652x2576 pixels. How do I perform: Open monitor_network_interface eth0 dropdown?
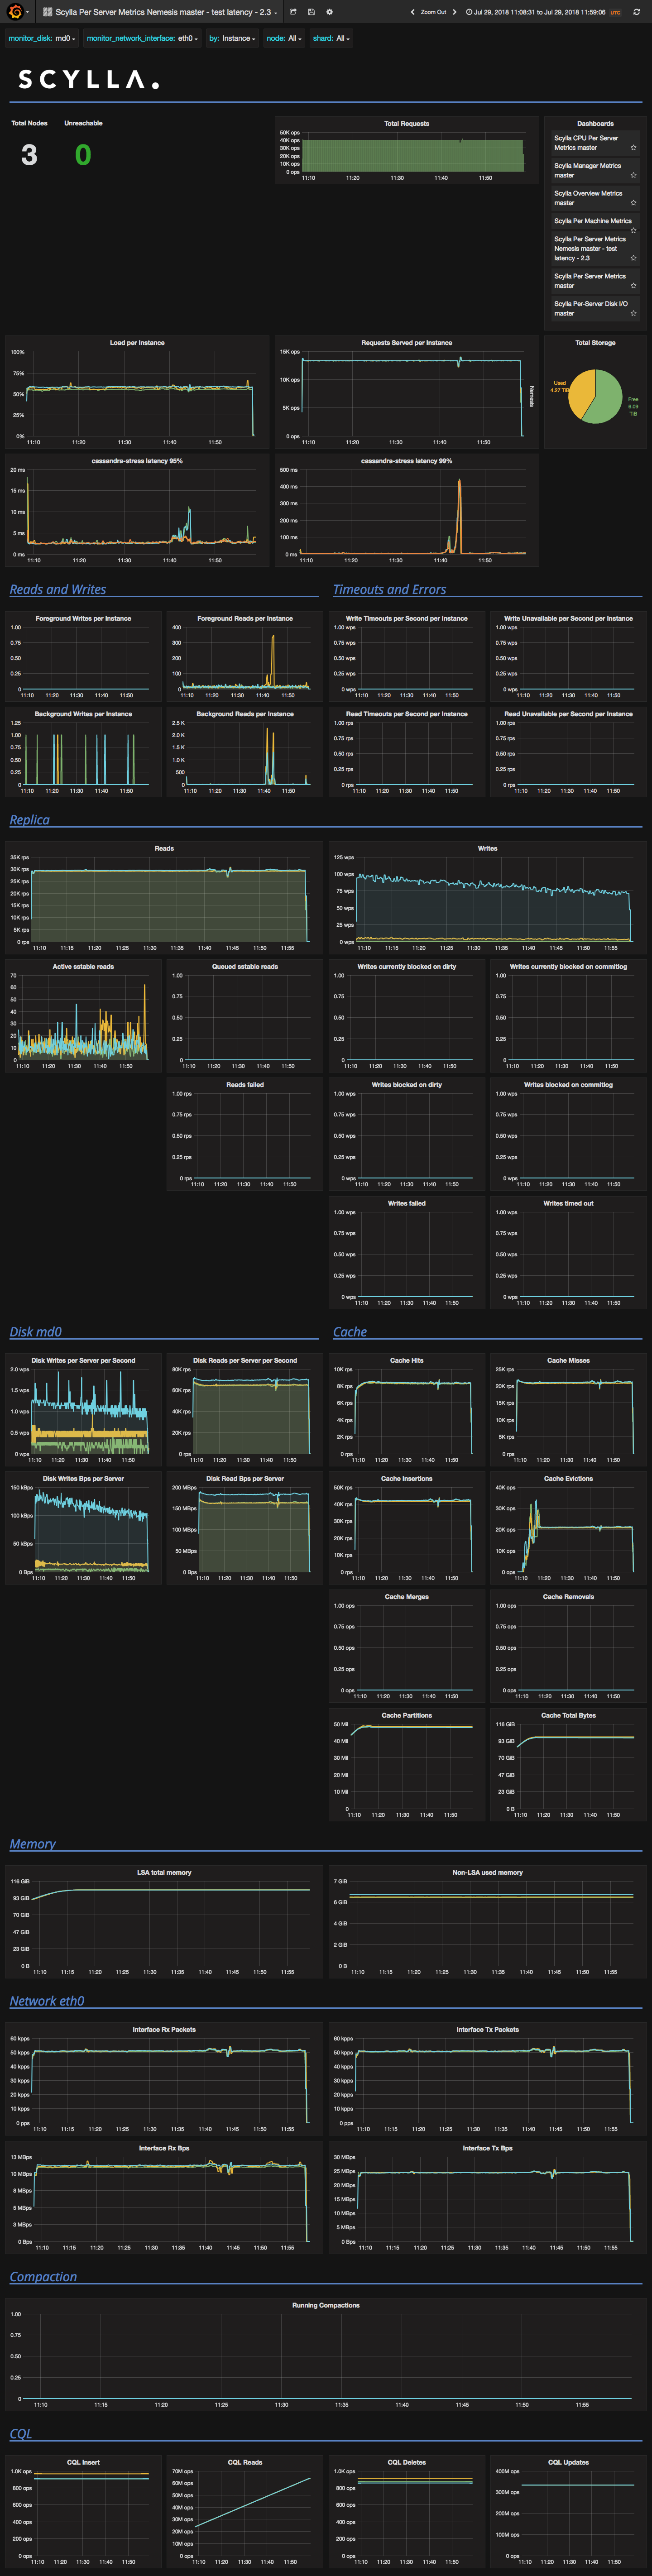coord(187,38)
